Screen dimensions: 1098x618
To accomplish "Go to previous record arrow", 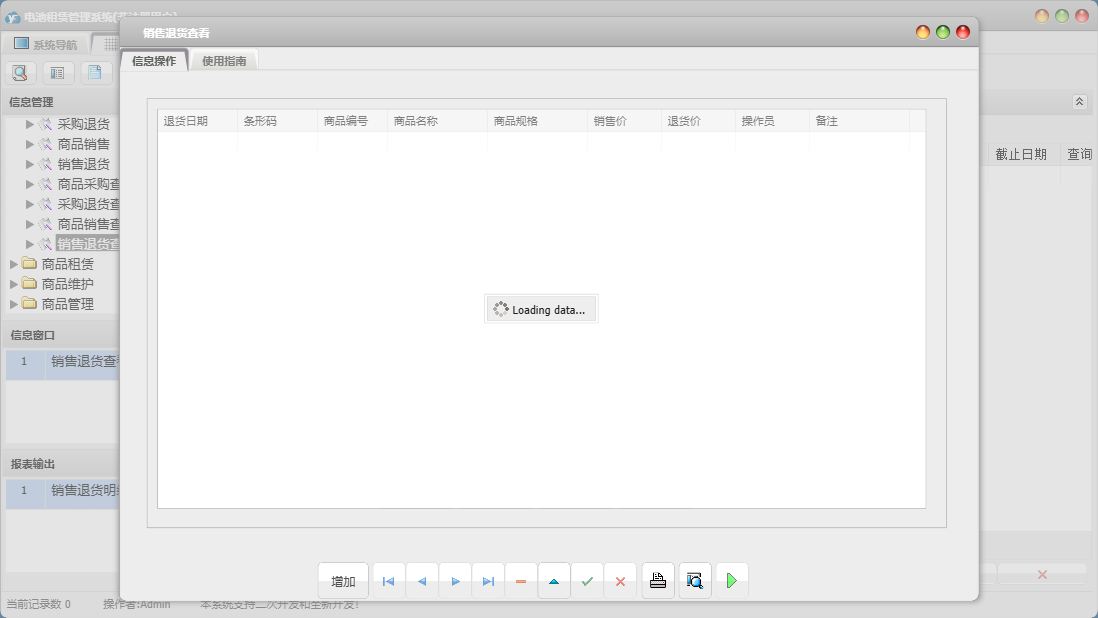I will pos(422,581).
